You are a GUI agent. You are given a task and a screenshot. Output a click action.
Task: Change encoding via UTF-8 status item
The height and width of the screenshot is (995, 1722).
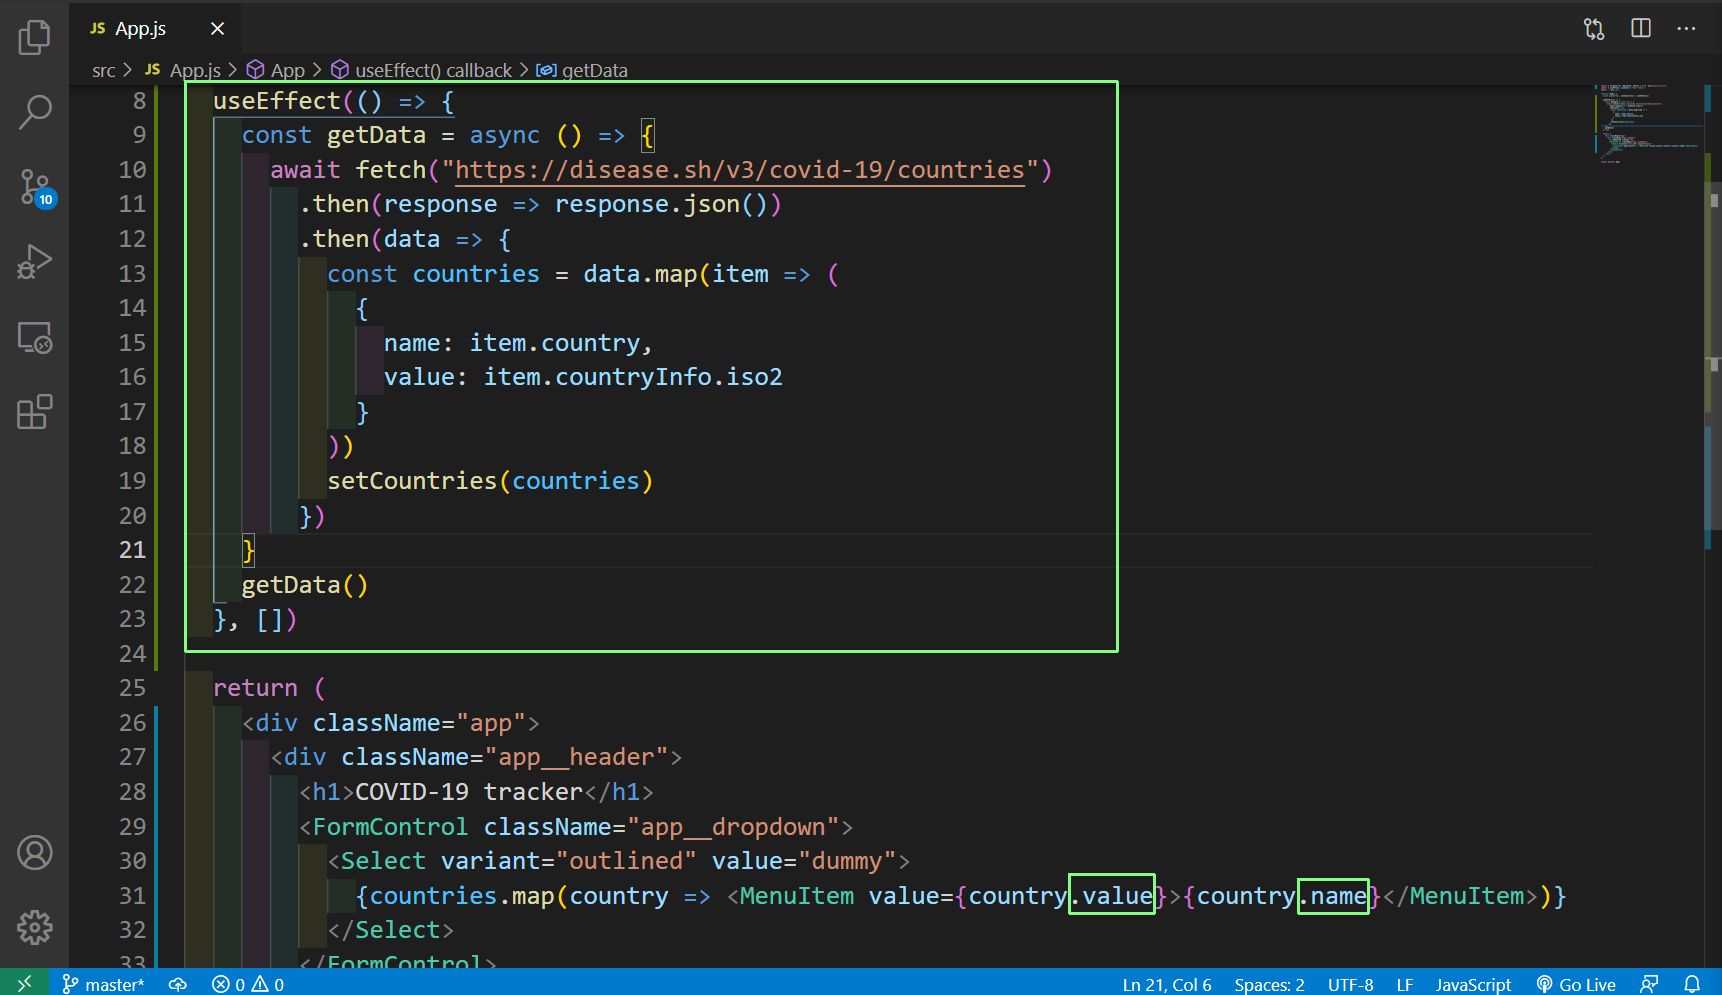coord(1350,984)
